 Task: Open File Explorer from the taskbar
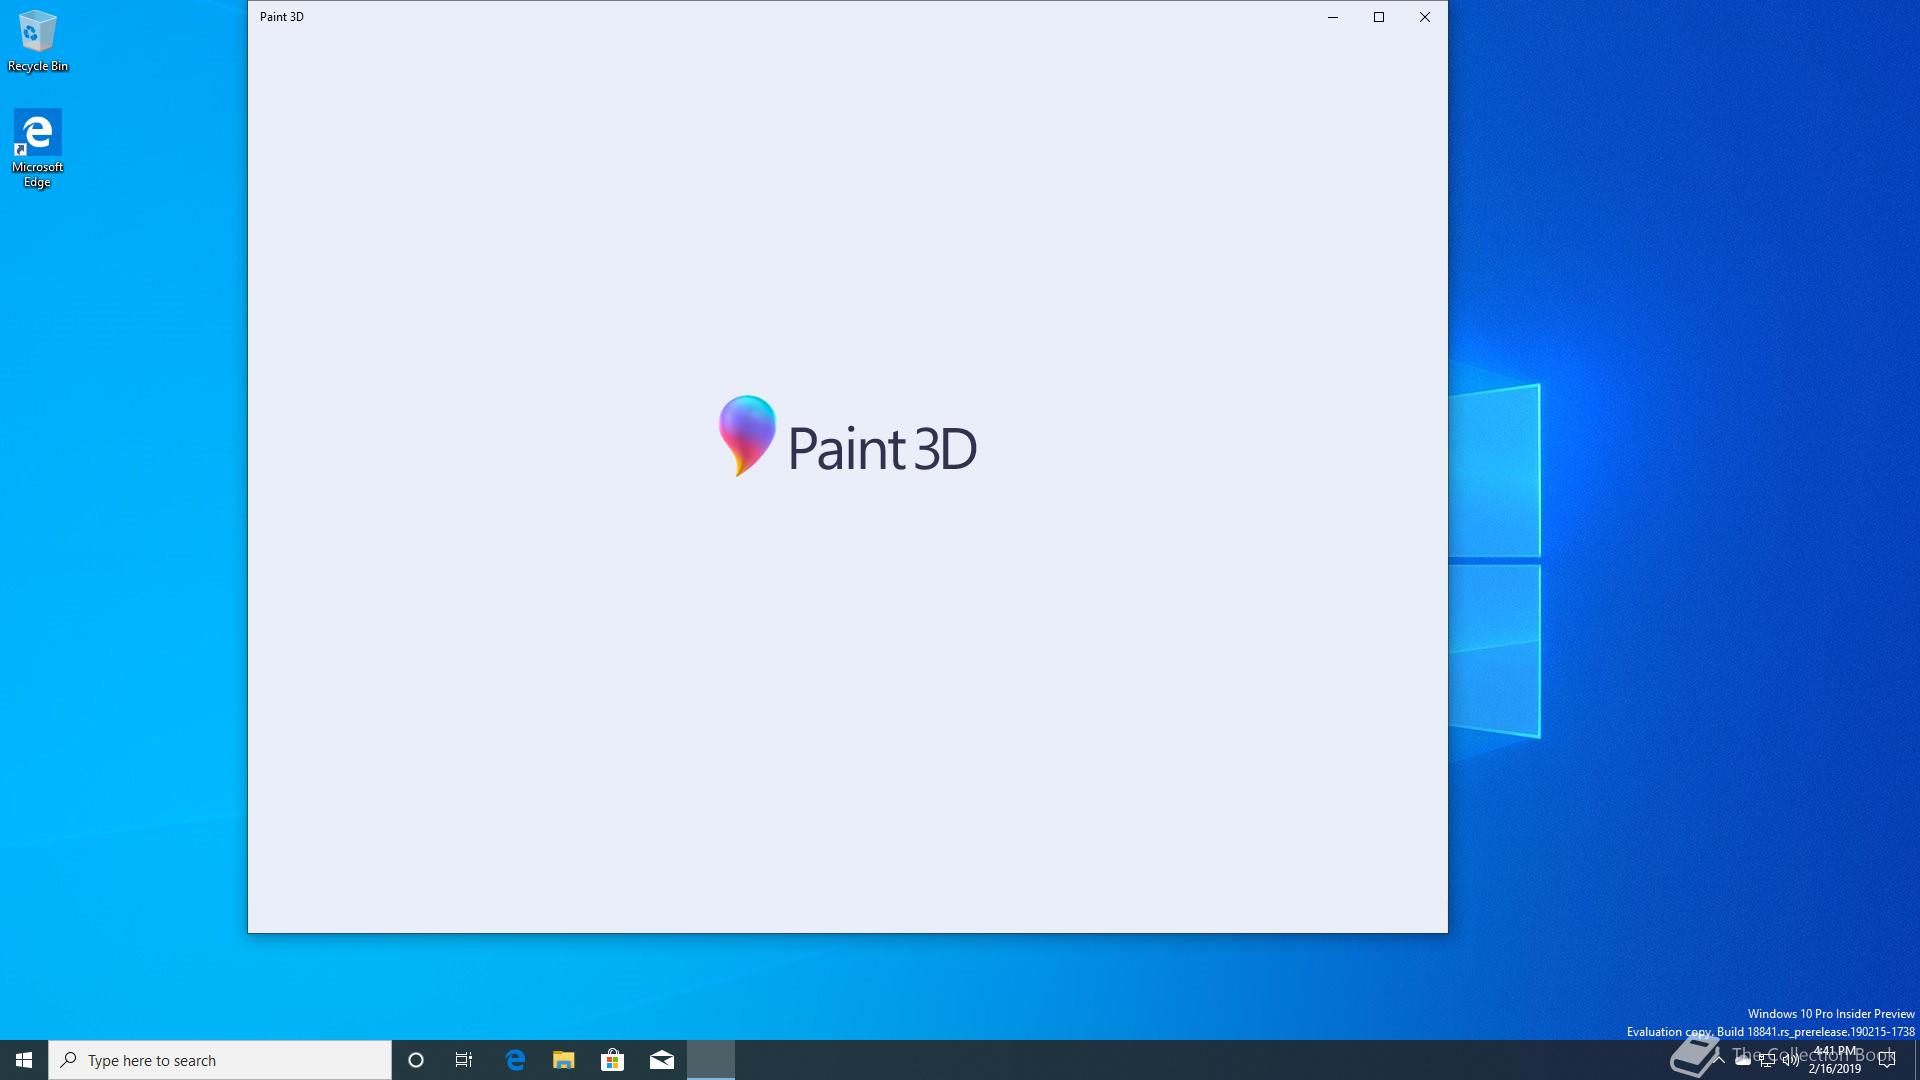[564, 1060]
